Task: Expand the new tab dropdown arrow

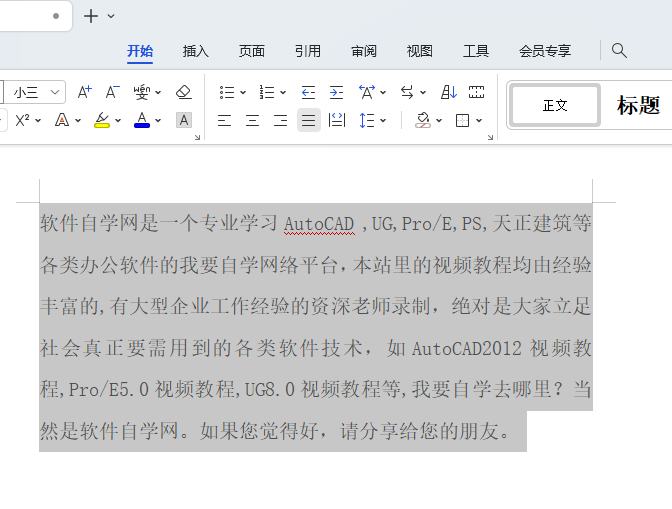Action: click(x=111, y=16)
